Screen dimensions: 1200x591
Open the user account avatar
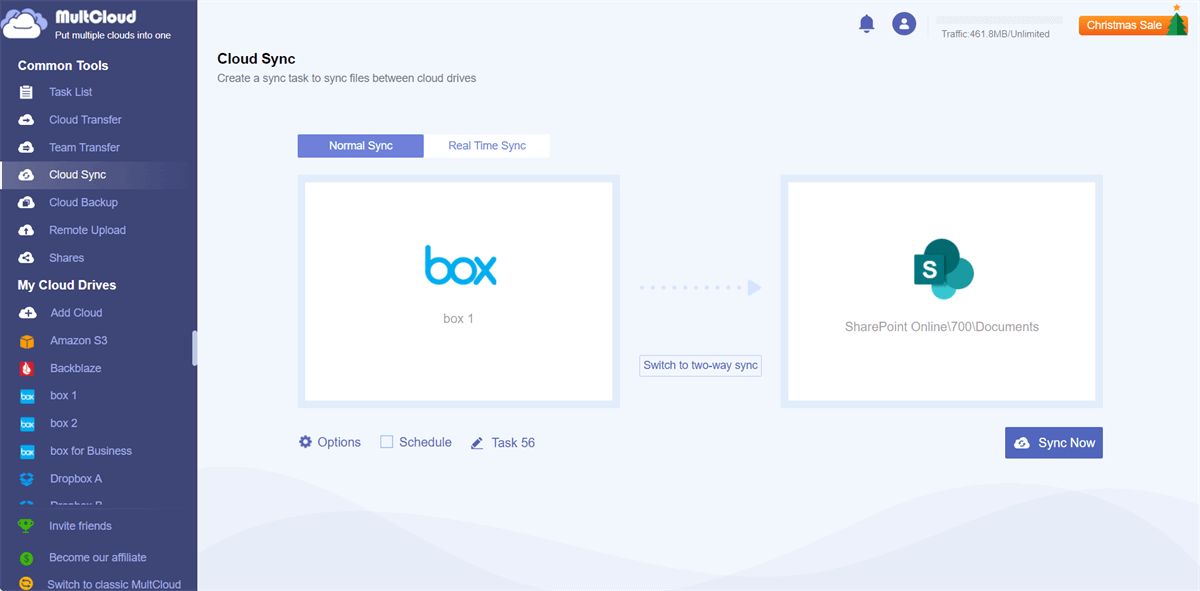904,24
